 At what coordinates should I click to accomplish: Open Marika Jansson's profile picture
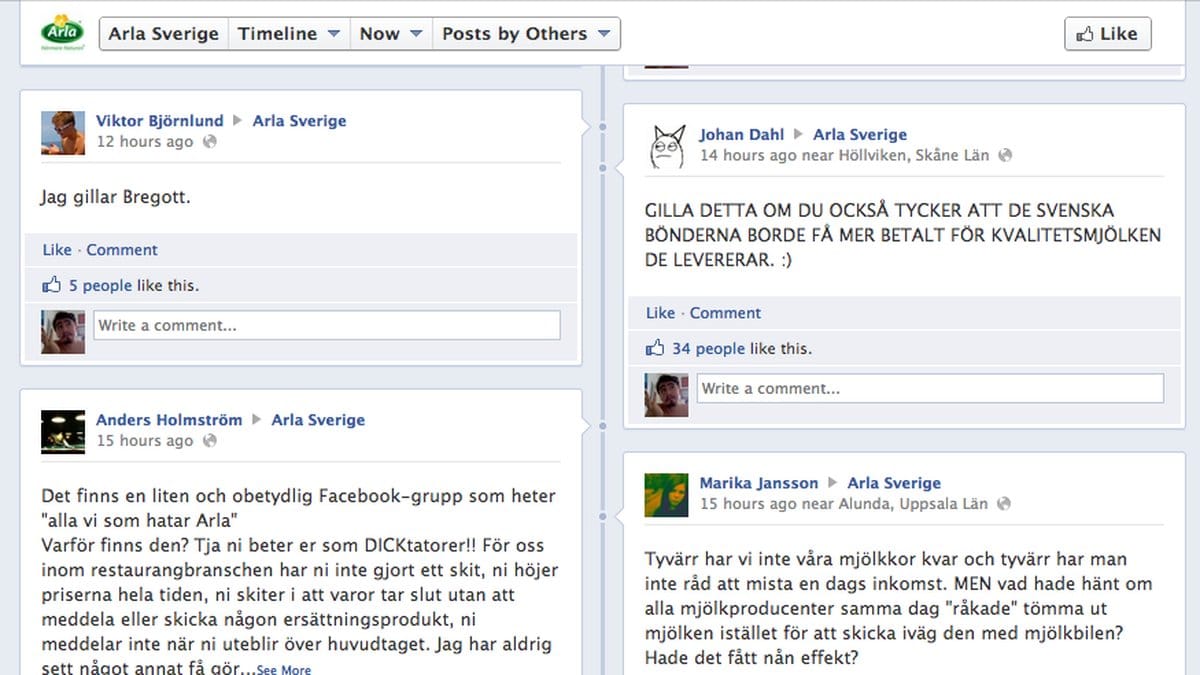click(x=667, y=494)
